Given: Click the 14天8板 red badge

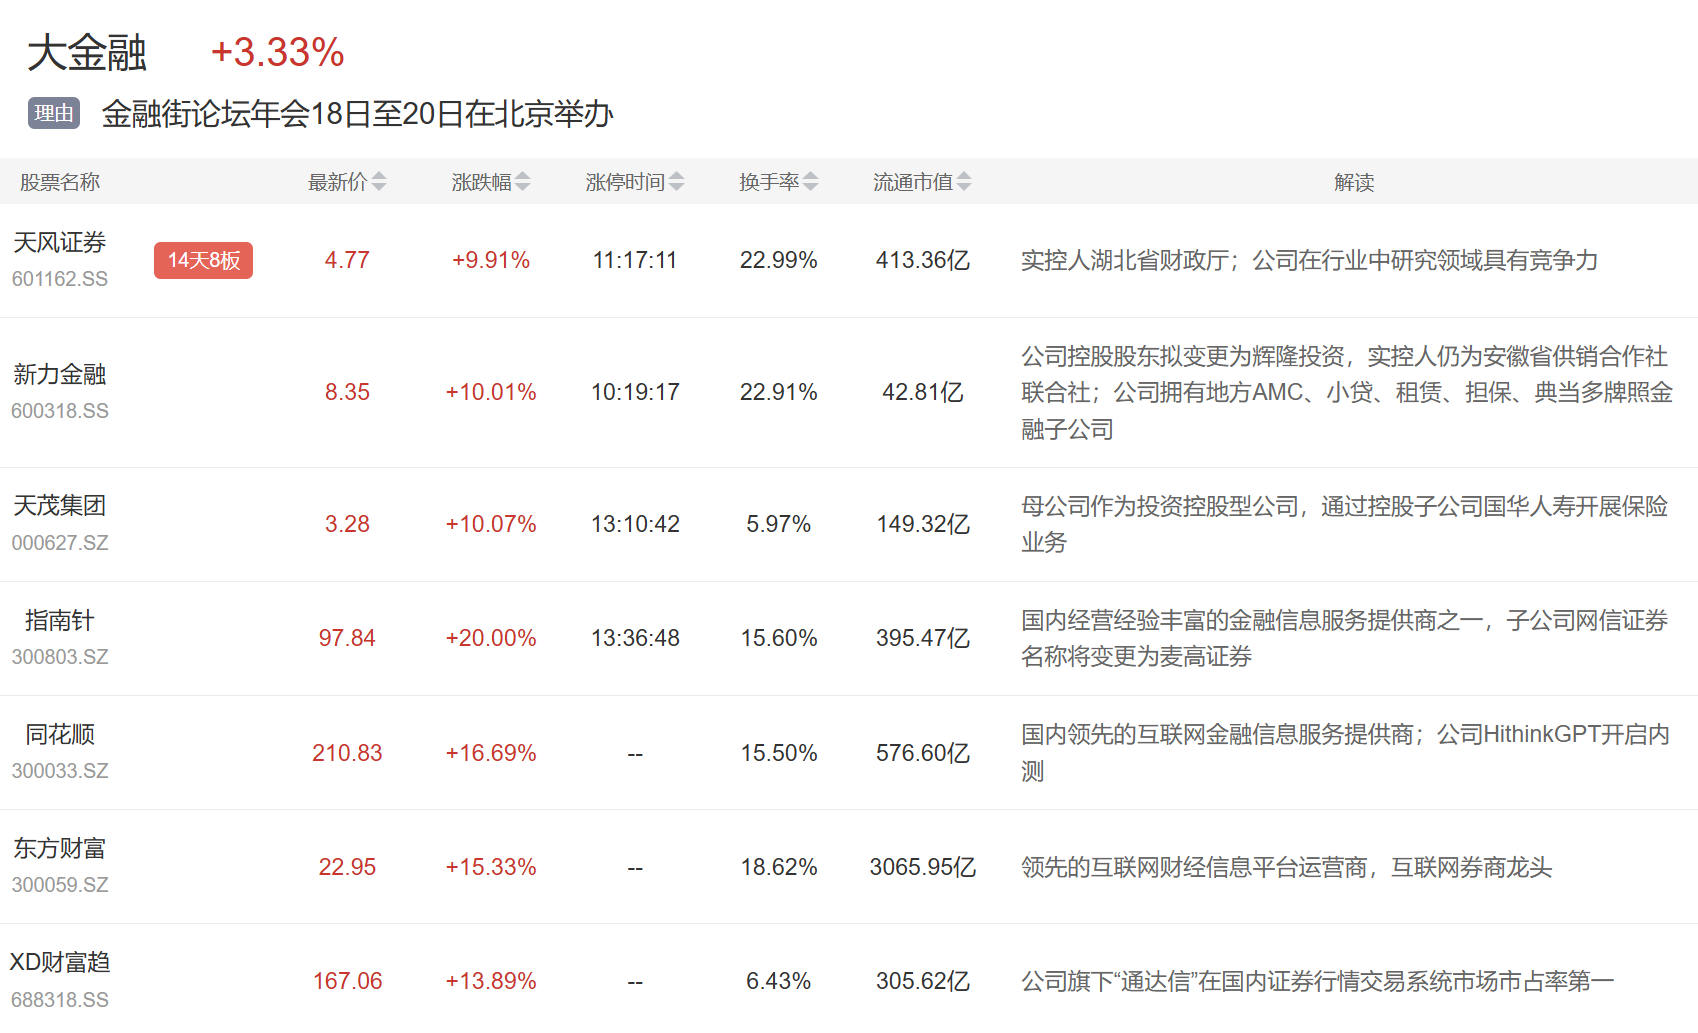Looking at the screenshot, I should pos(203,260).
